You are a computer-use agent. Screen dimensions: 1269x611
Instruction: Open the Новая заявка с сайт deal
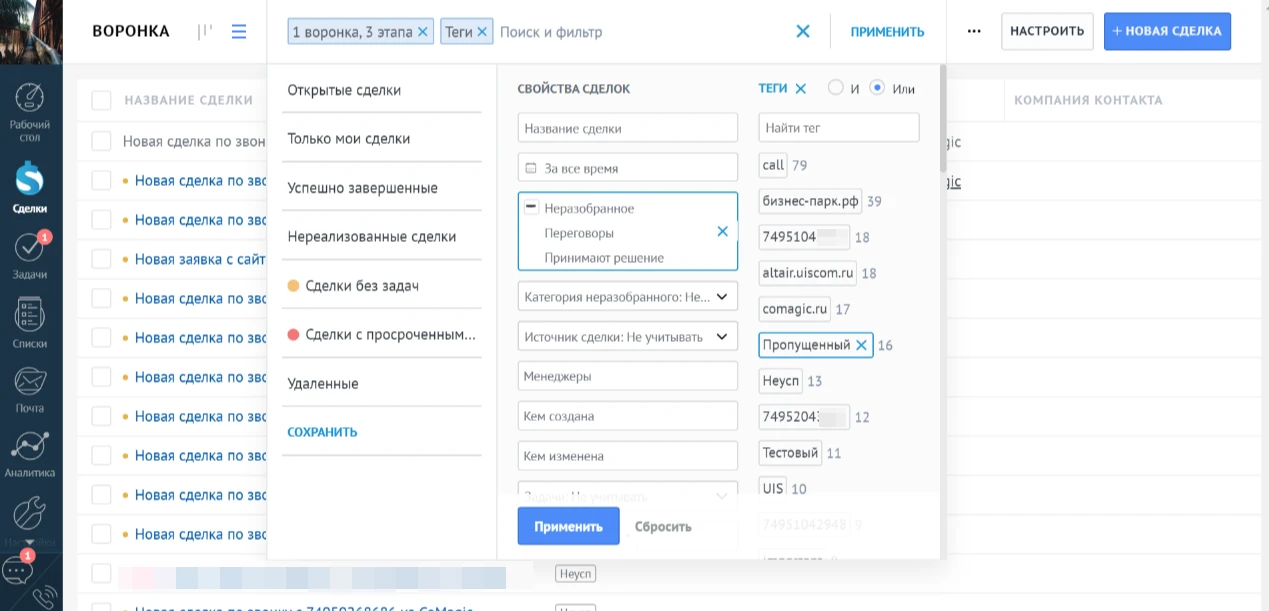point(199,260)
